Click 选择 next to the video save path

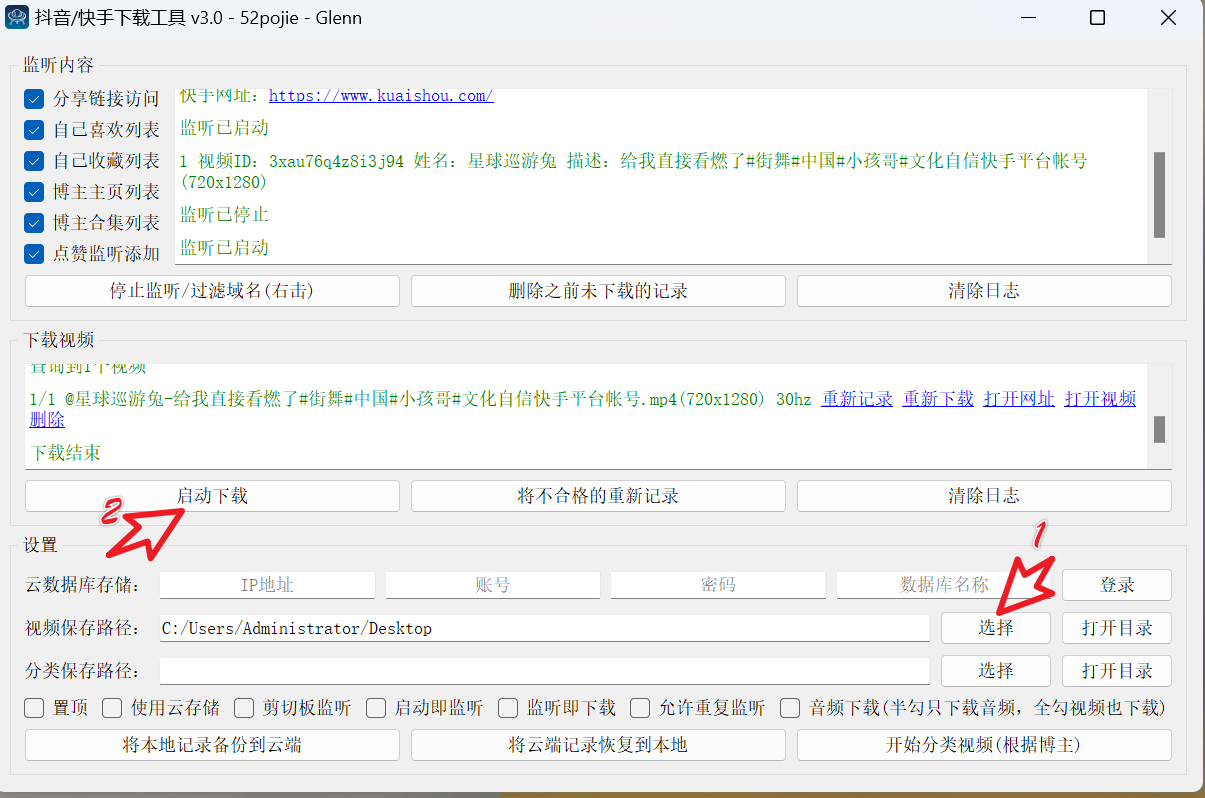995,627
